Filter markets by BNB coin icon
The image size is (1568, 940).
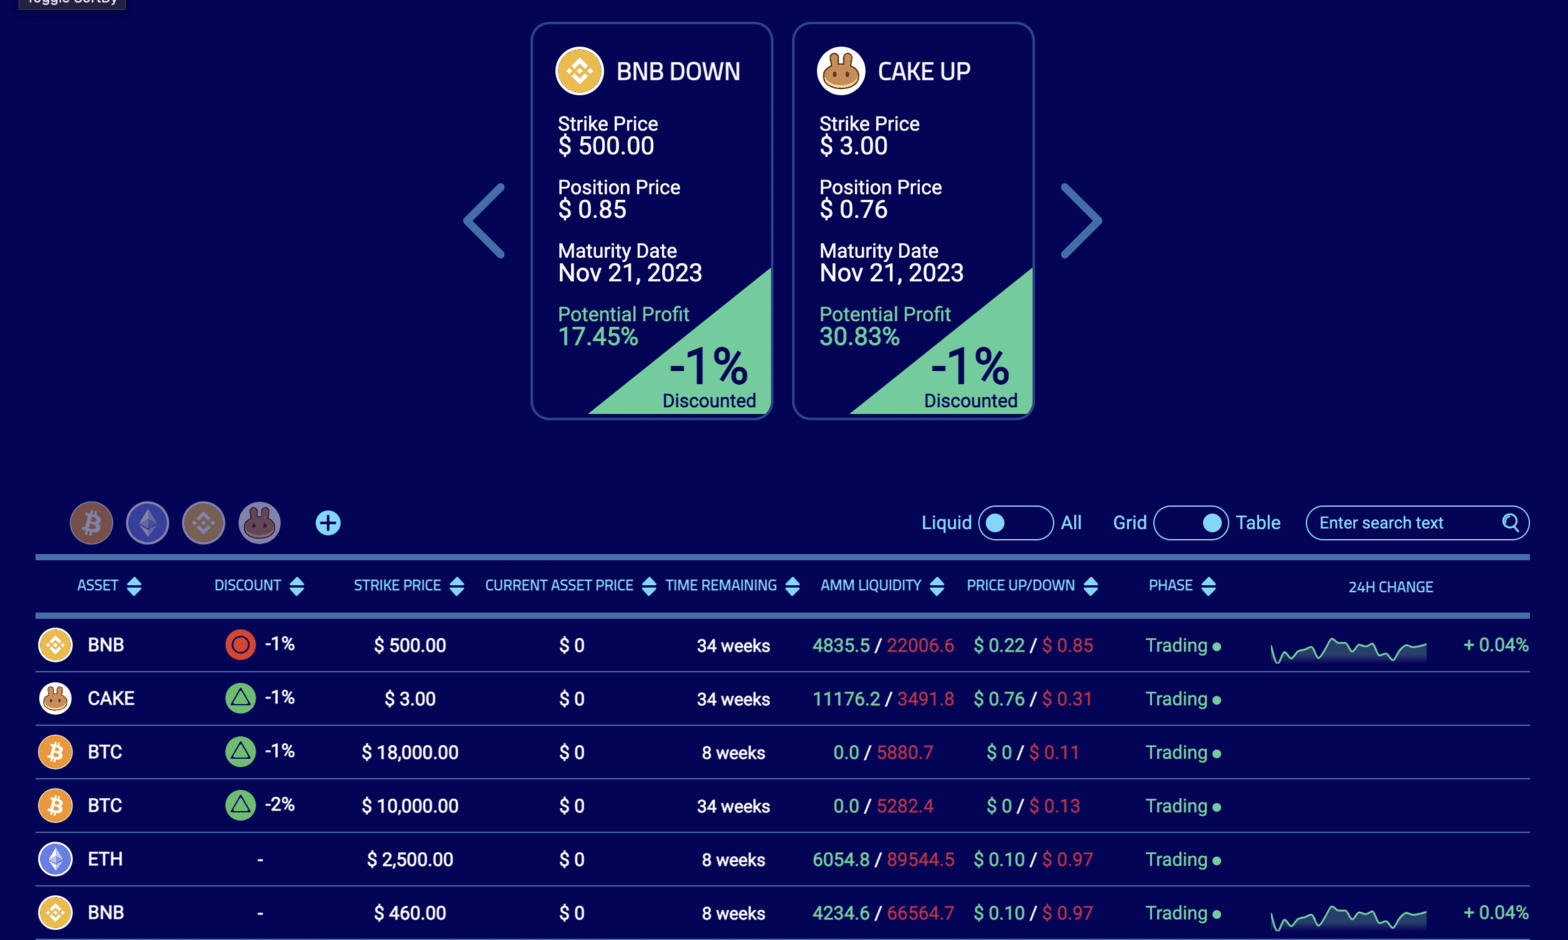pos(203,523)
